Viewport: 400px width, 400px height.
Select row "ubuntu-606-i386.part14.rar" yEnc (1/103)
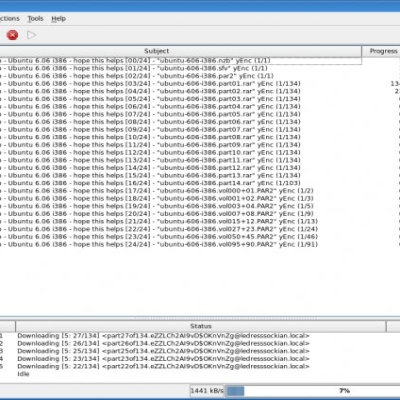point(200,183)
